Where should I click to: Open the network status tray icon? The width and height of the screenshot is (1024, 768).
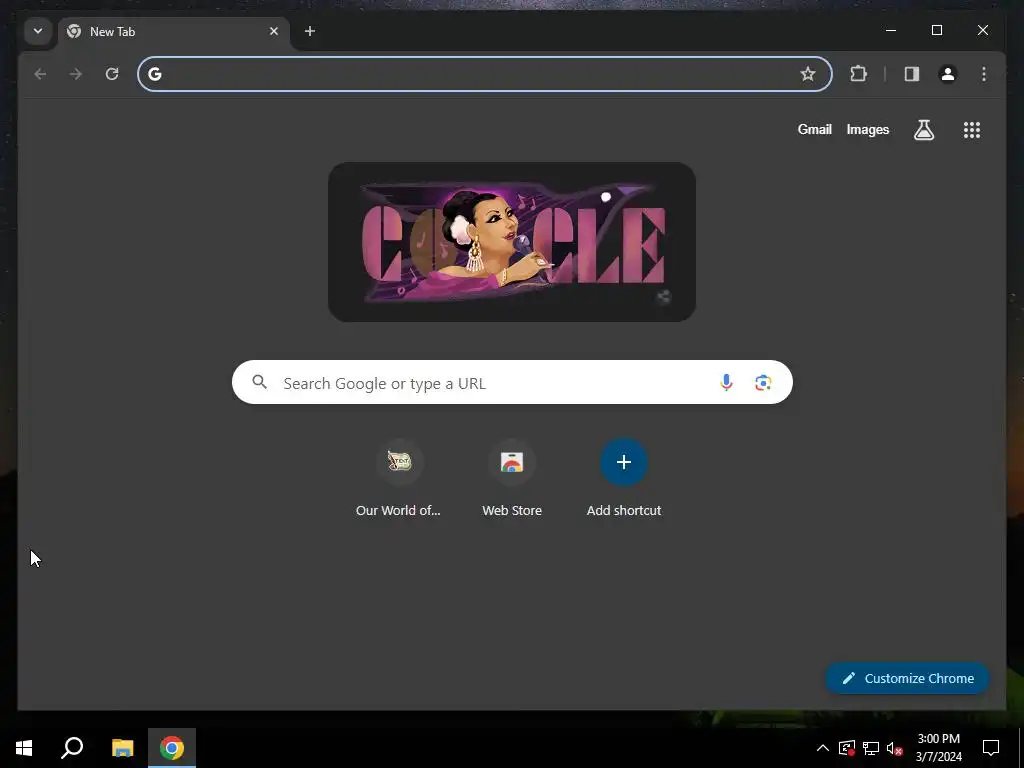871,748
